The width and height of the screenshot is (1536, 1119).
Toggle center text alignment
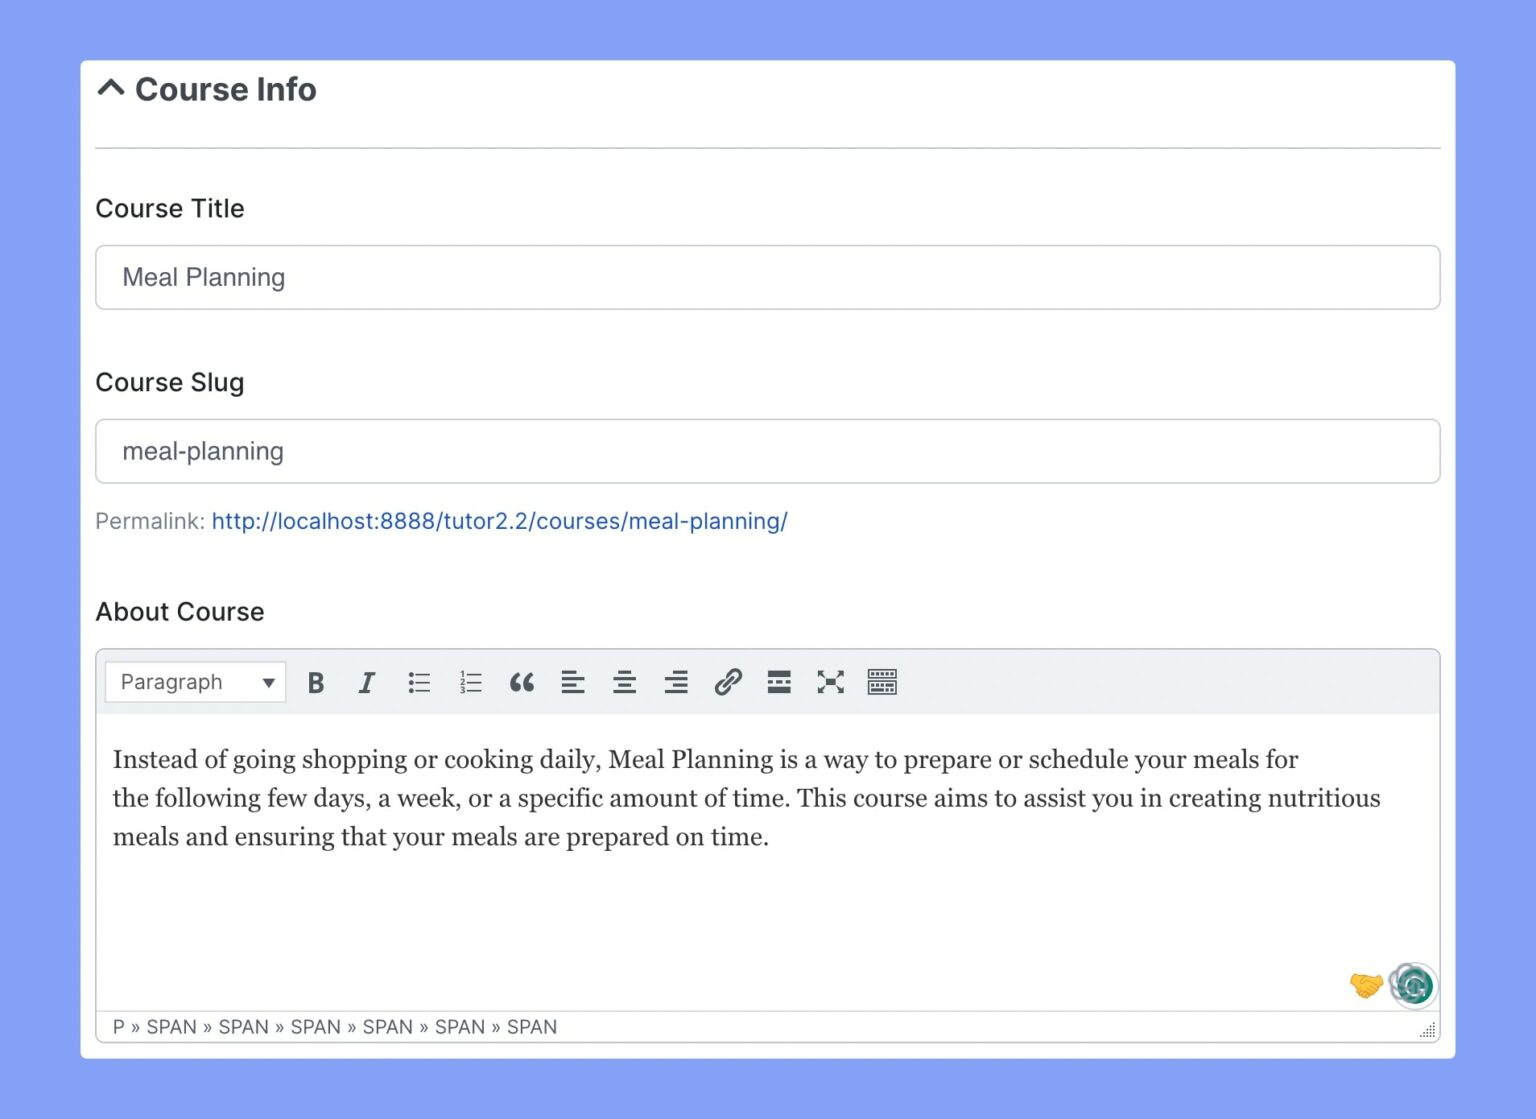[x=624, y=682]
